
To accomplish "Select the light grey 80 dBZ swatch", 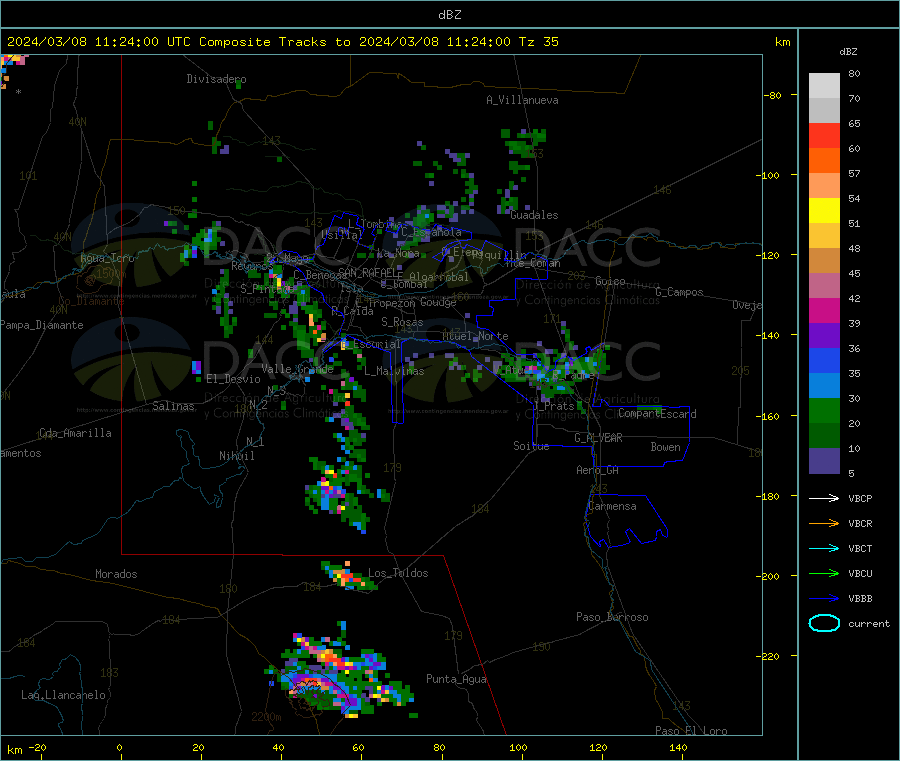I will 824,86.
